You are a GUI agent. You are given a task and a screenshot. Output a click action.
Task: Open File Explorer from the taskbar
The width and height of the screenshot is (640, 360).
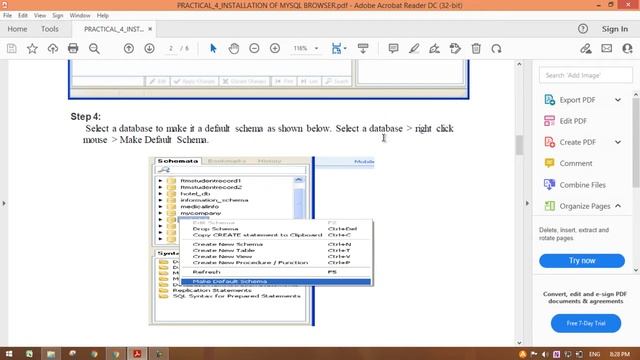click(x=51, y=354)
